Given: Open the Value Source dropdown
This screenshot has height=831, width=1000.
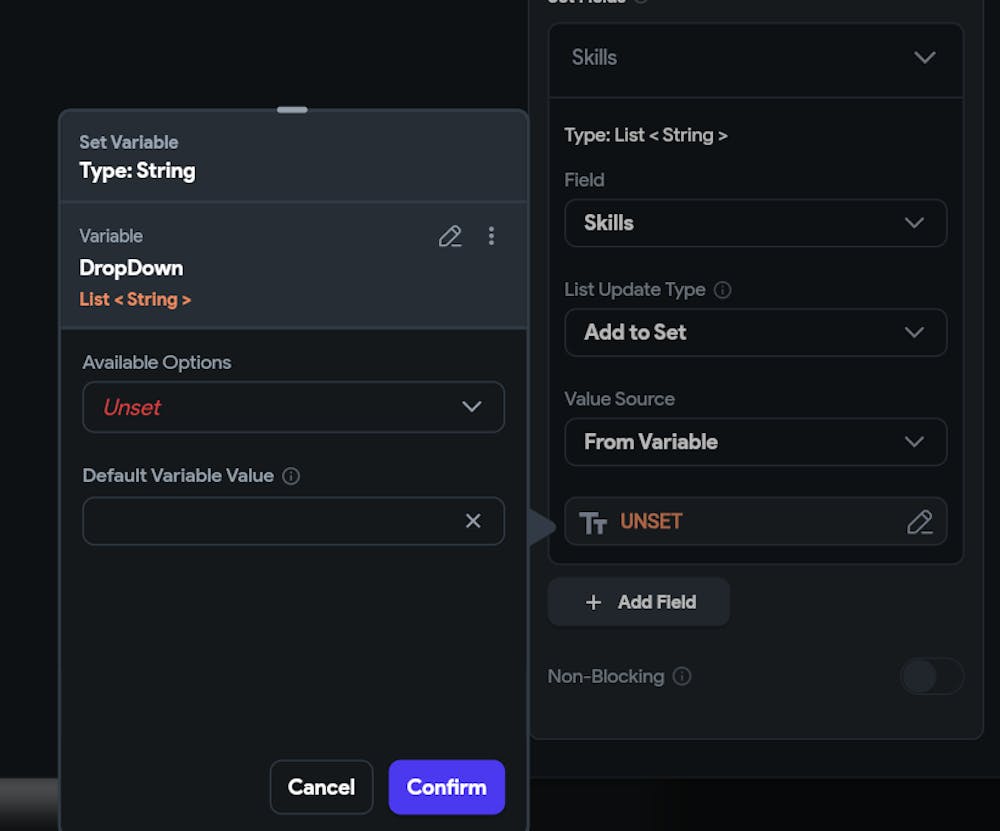Looking at the screenshot, I should [x=755, y=442].
